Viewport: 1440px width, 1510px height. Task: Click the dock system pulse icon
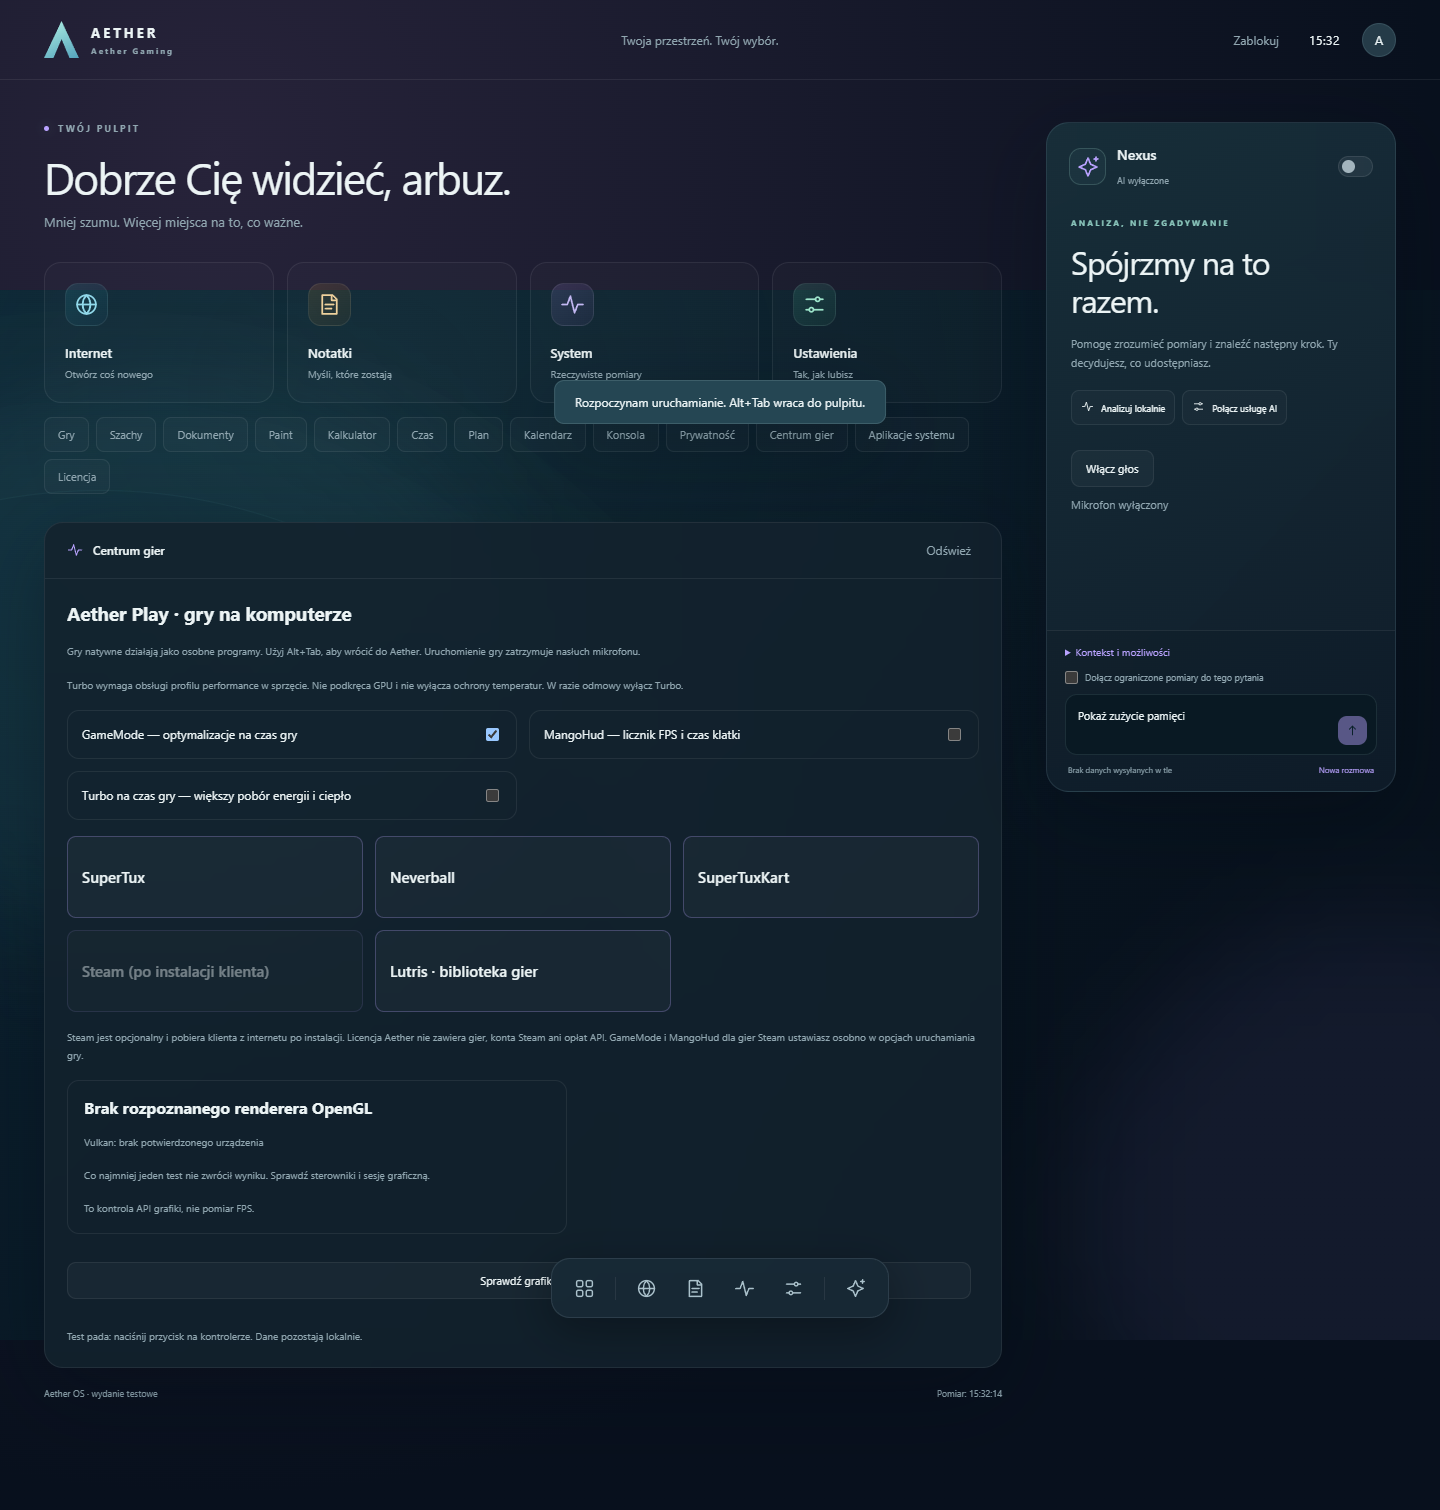coord(745,1288)
